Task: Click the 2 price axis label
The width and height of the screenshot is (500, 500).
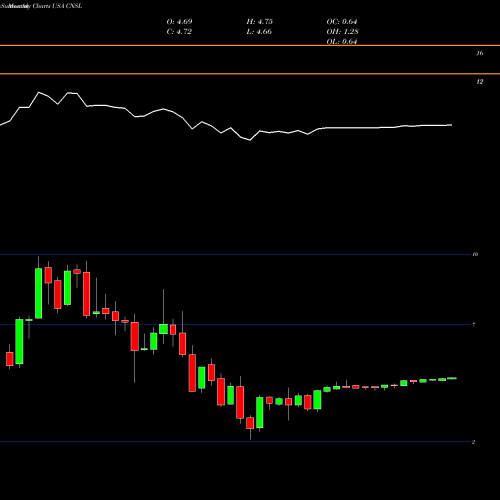Action: coord(474,442)
